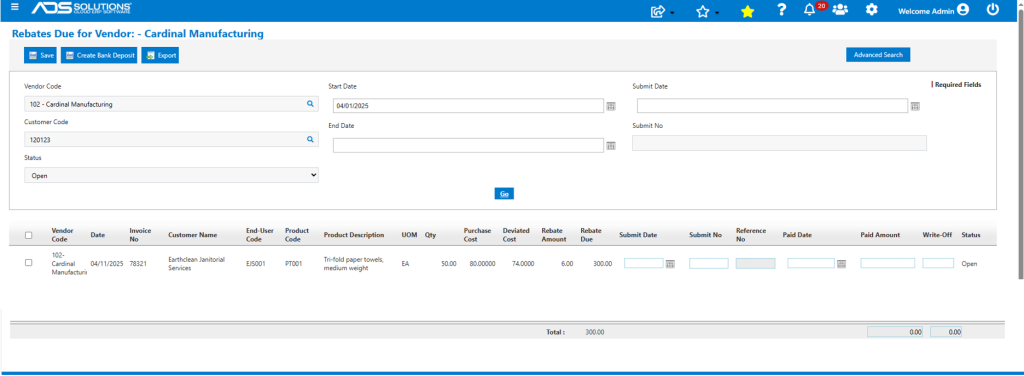Click the yellow filled star icon

point(748,11)
